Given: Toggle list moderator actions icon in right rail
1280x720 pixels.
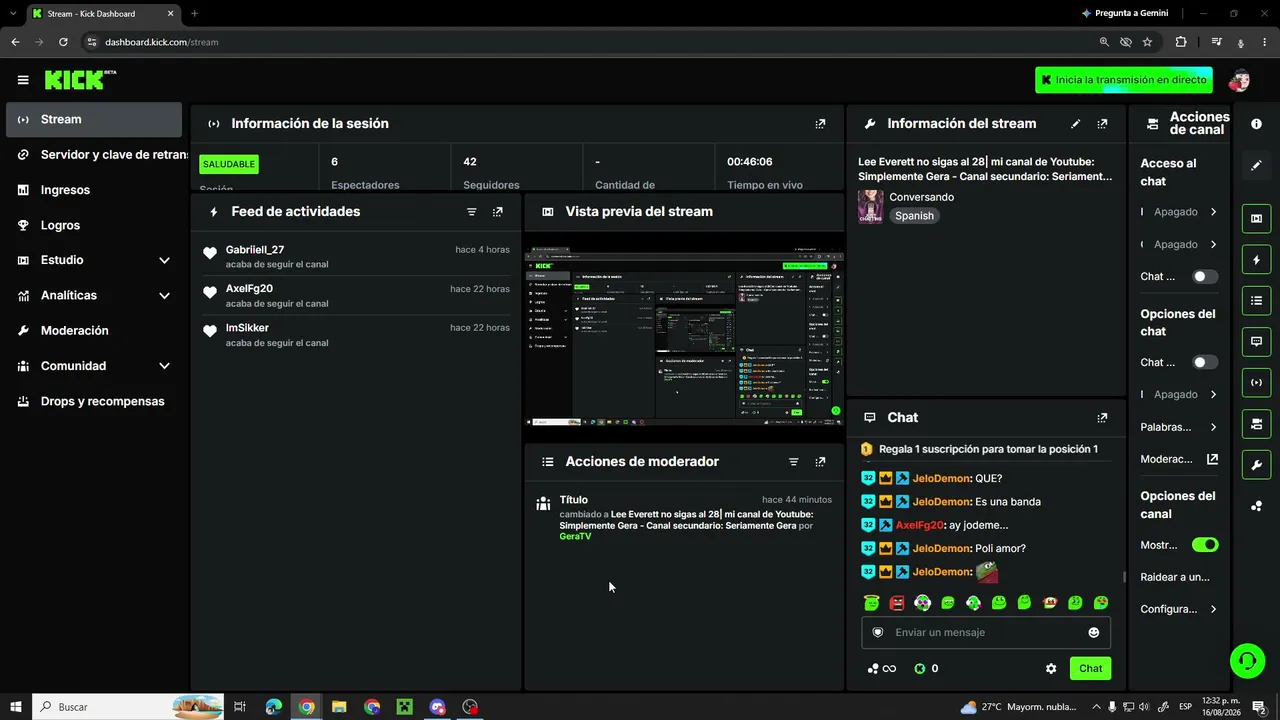Looking at the screenshot, I should 1256,300.
